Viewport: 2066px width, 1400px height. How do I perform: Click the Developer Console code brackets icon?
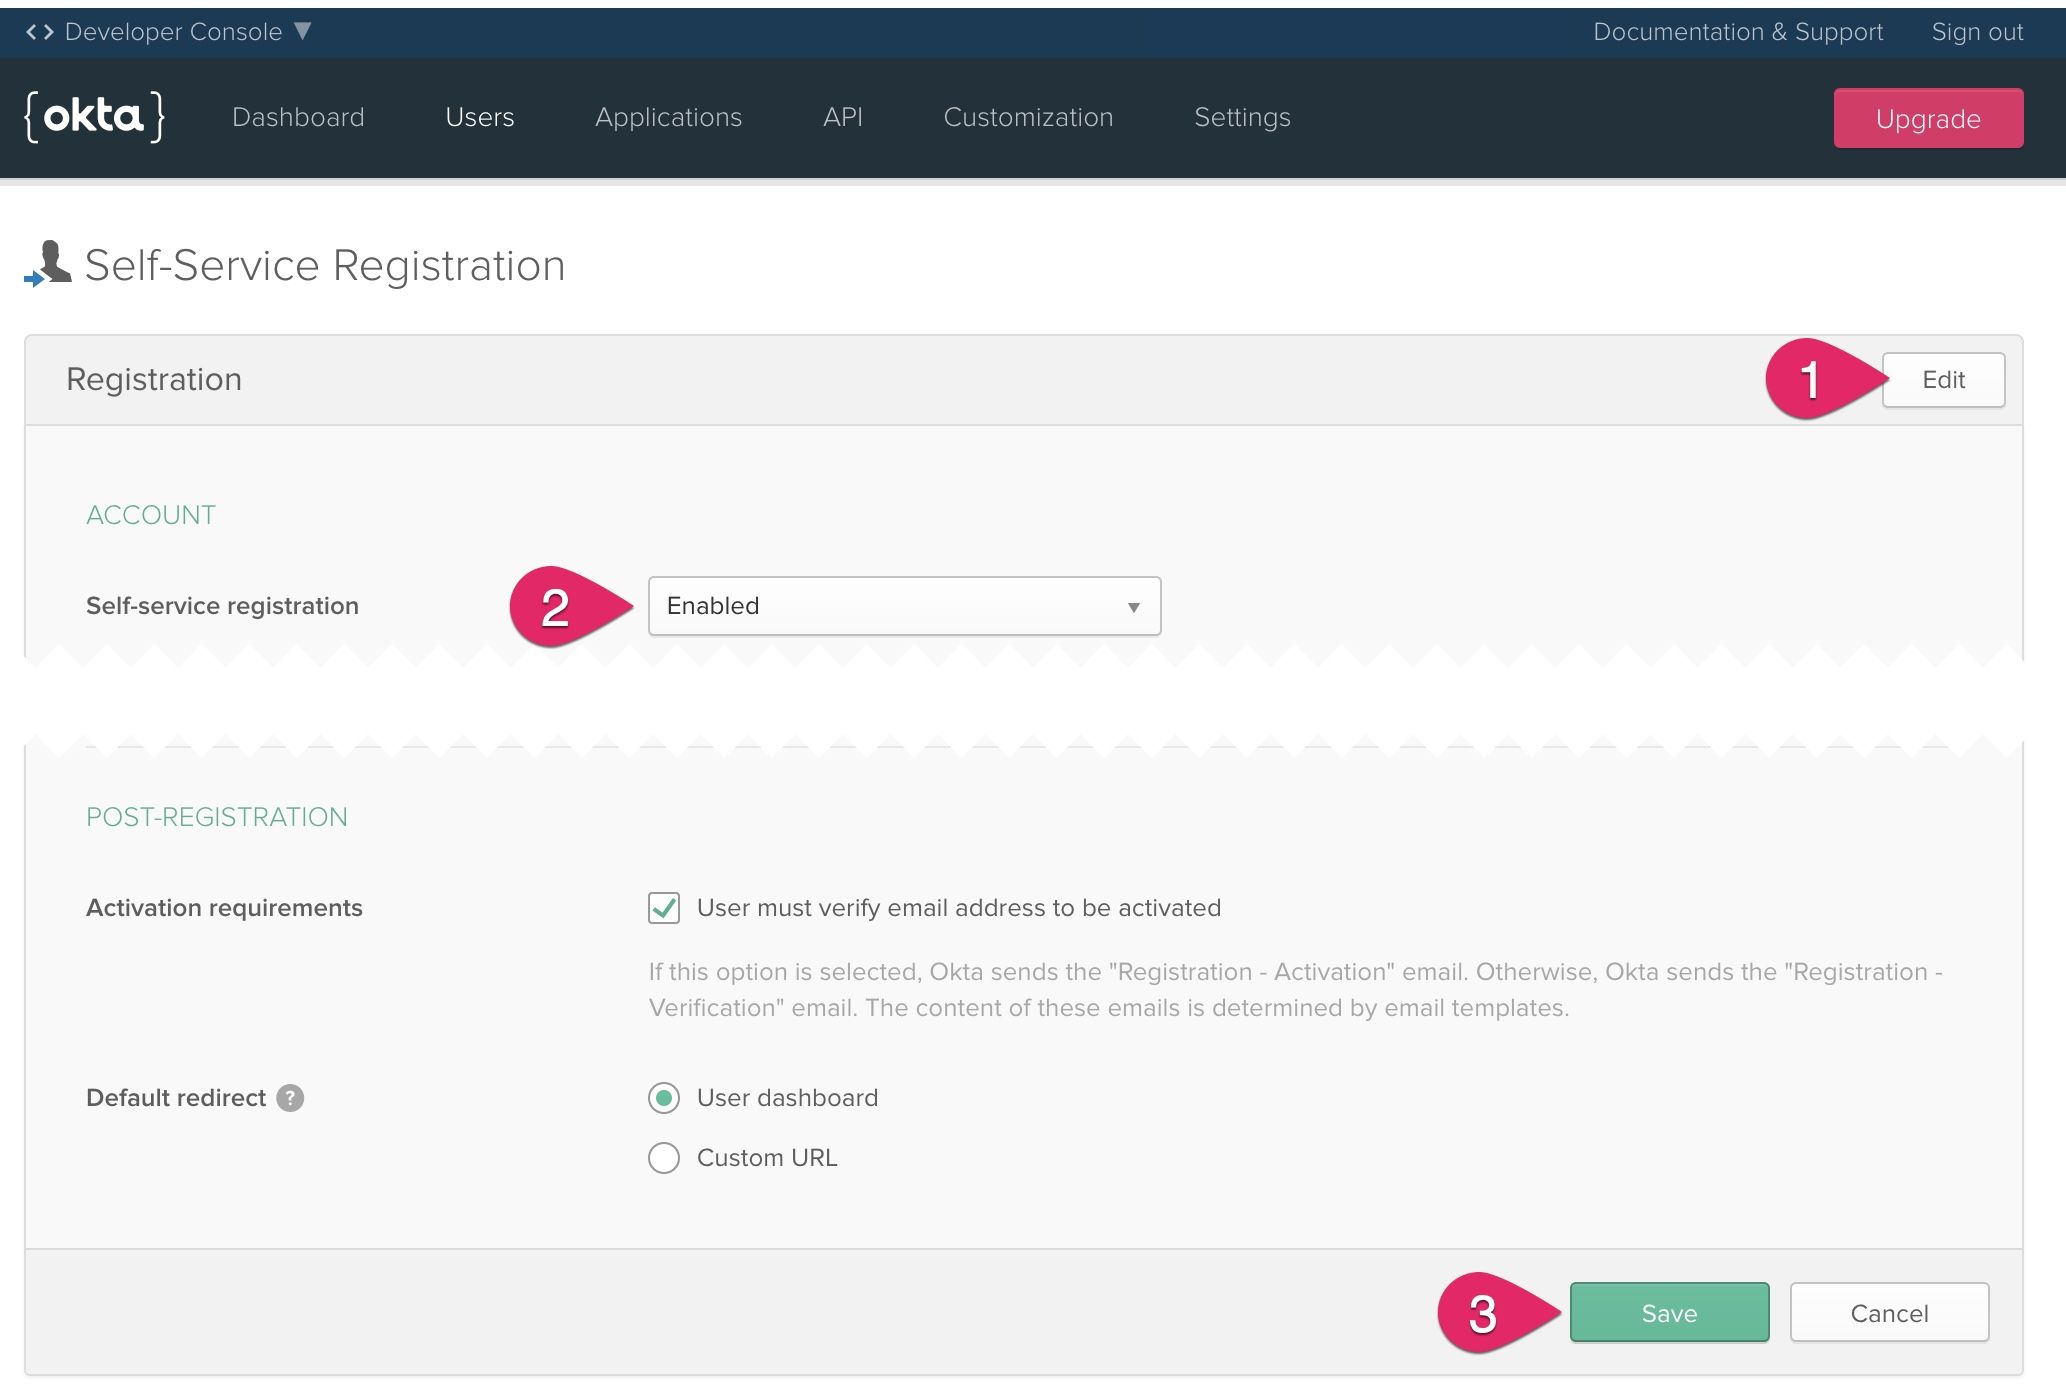(x=40, y=32)
